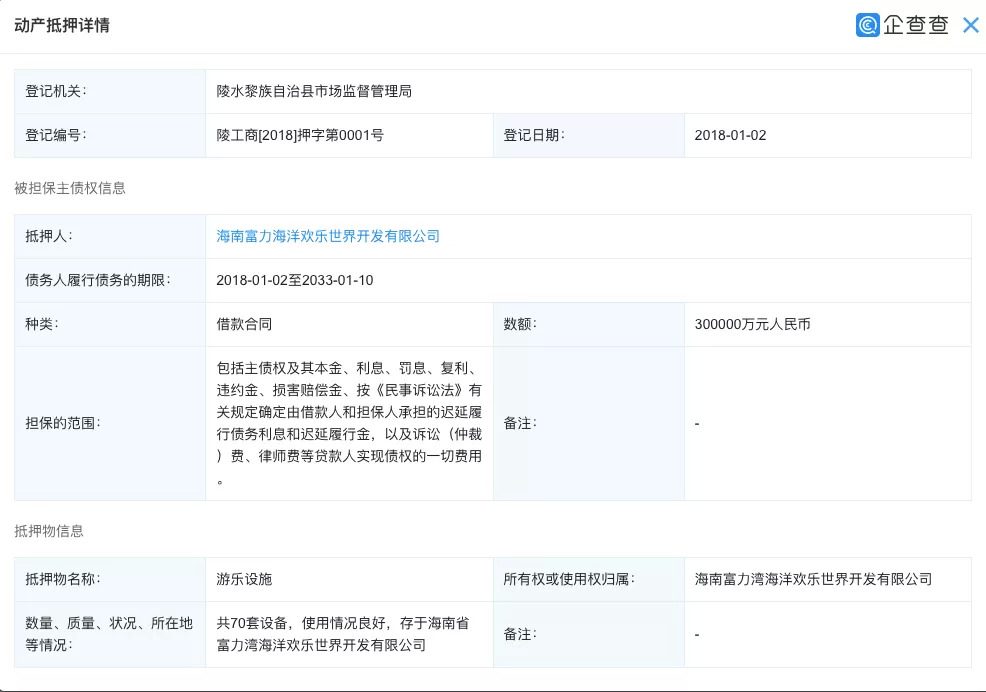Open 海南富力海洋欢乐世界开发有限公司 company link
986x692 pixels.
[x=328, y=236]
